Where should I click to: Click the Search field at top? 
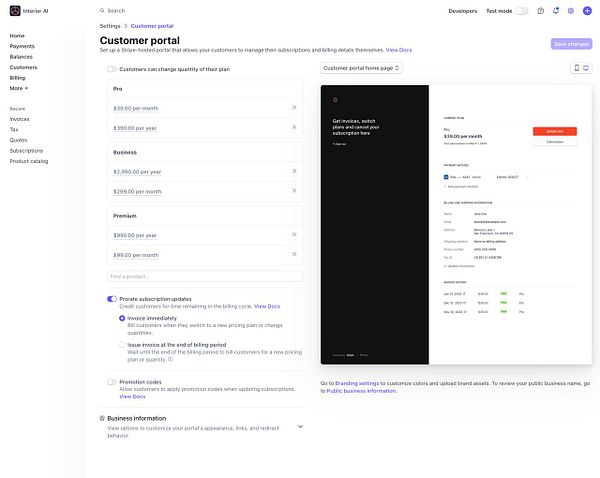coord(116,11)
